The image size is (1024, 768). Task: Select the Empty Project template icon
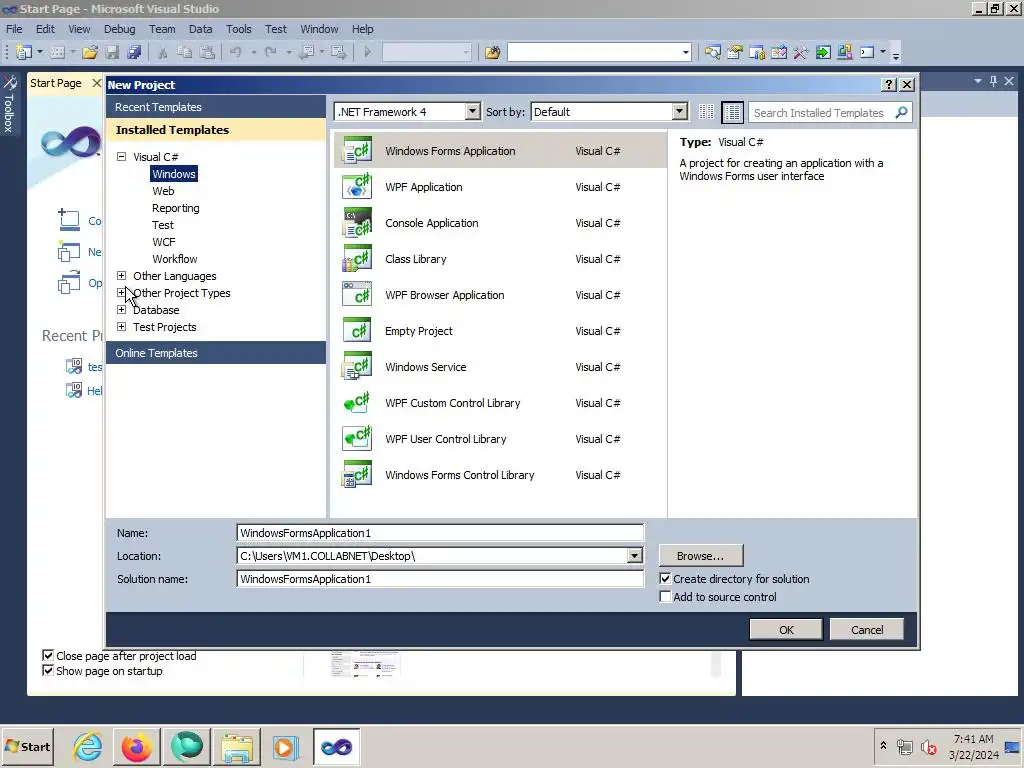(x=357, y=330)
